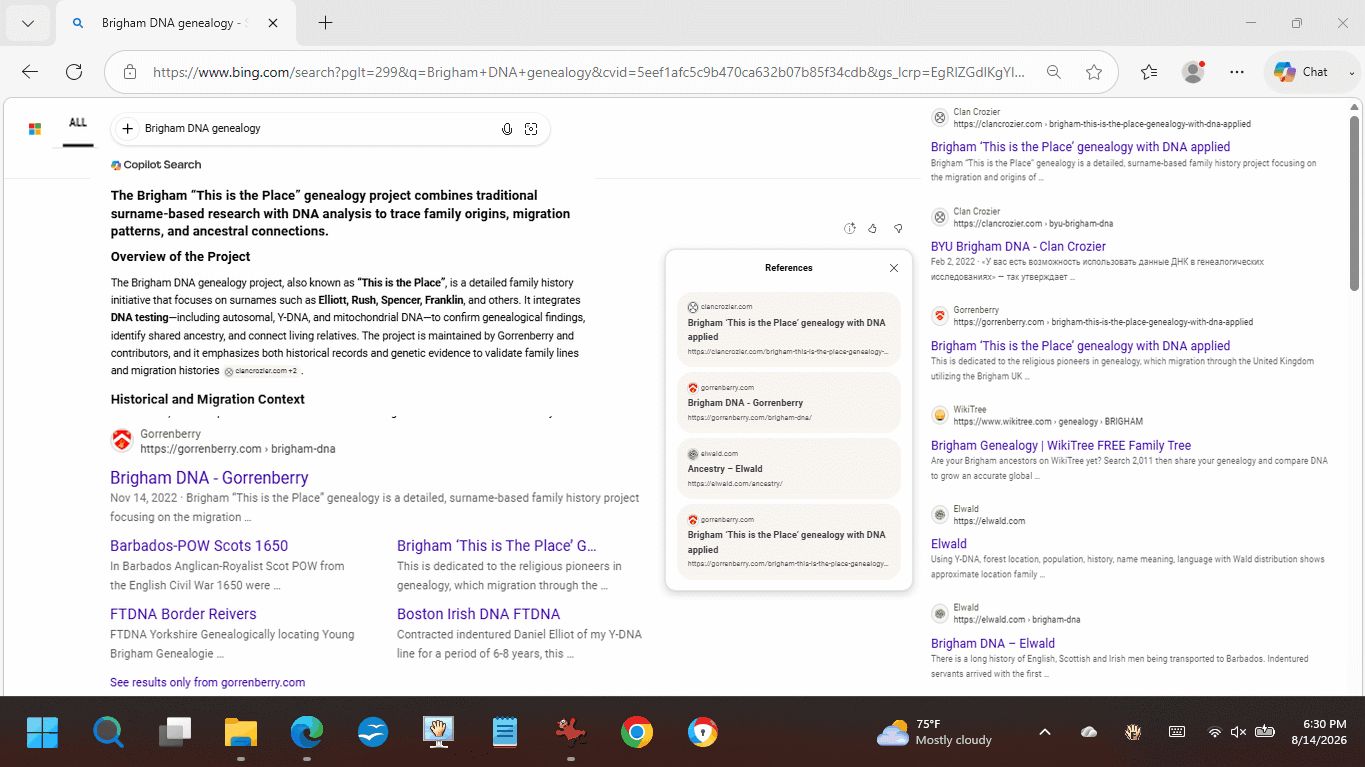Open the Windows Start menu
Screen dimensions: 1365x767
point(42,733)
